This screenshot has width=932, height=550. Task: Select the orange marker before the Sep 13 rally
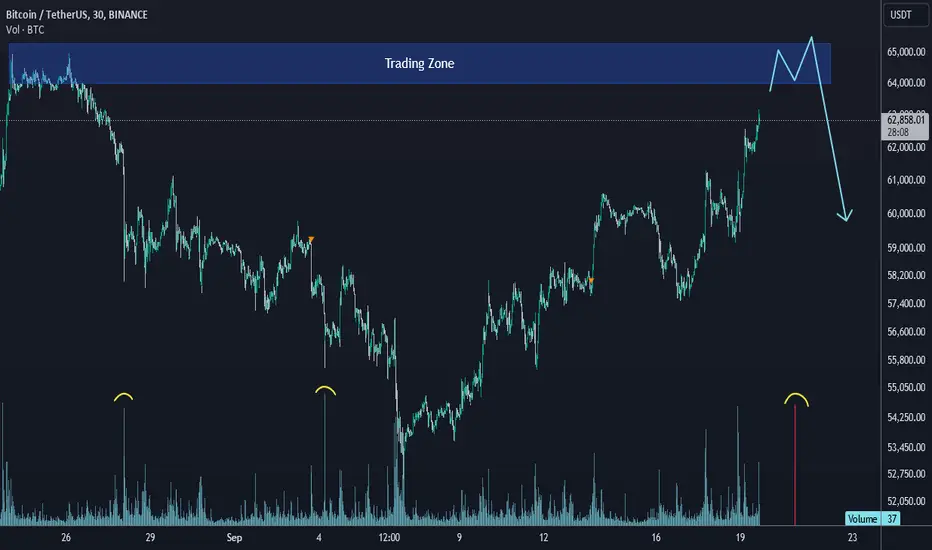[591, 280]
